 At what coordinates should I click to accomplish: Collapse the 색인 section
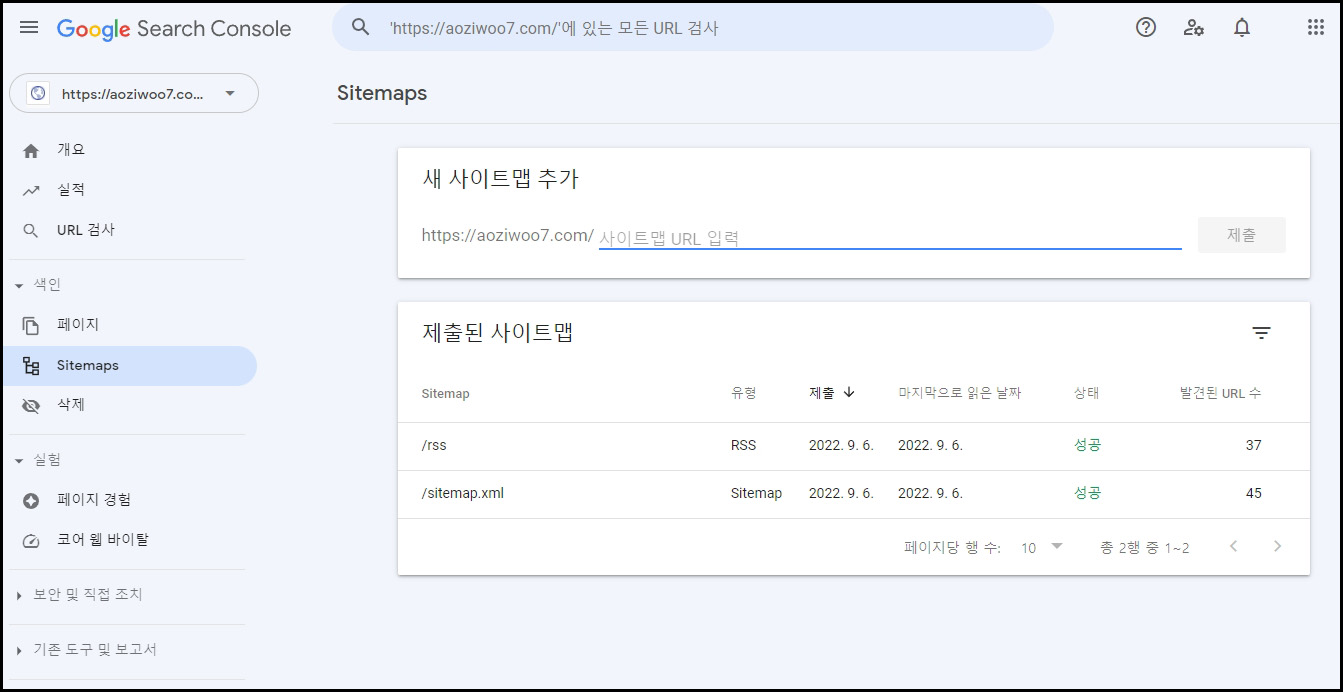point(38,285)
